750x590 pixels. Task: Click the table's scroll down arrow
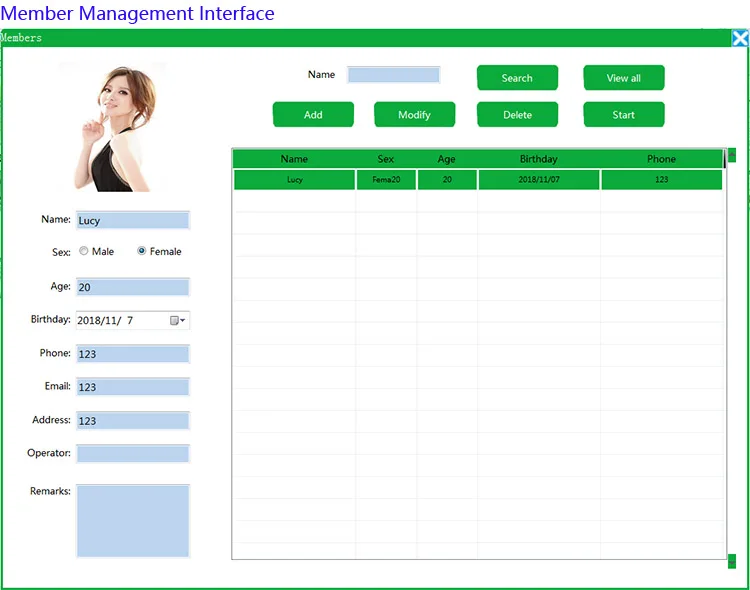[732, 561]
